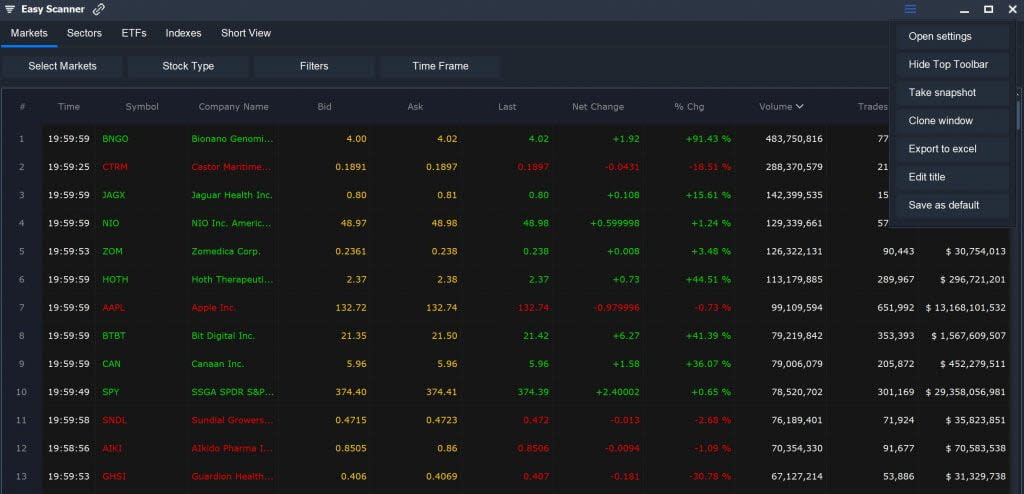This screenshot has height=494, width=1024.
Task: Click the vertical scrollbar of the table
Action: pos(1017,116)
